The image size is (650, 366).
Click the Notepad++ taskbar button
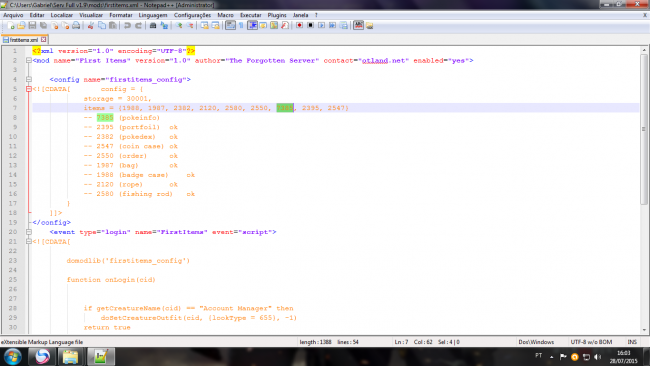[101, 356]
